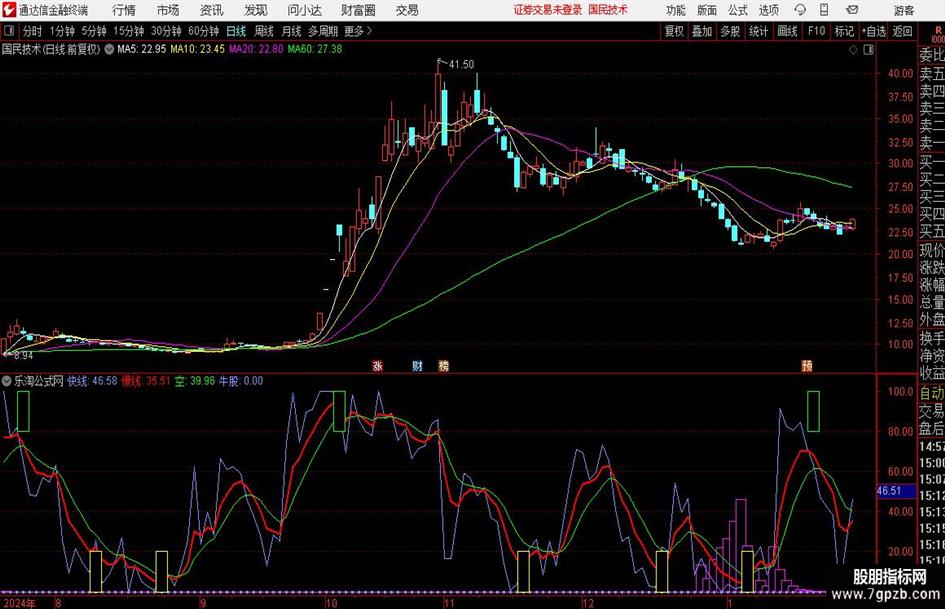This screenshot has width=945, height=609.
Task: Click the 统计 statistics button
Action: 758,31
